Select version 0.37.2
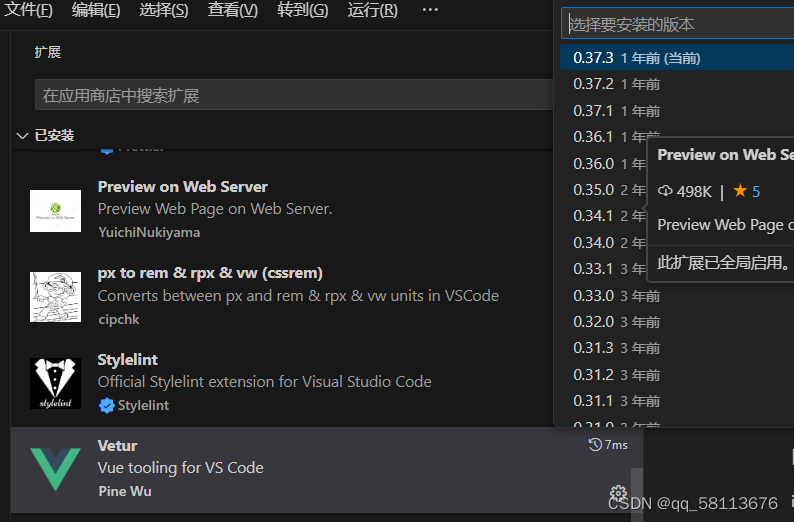 coord(677,84)
